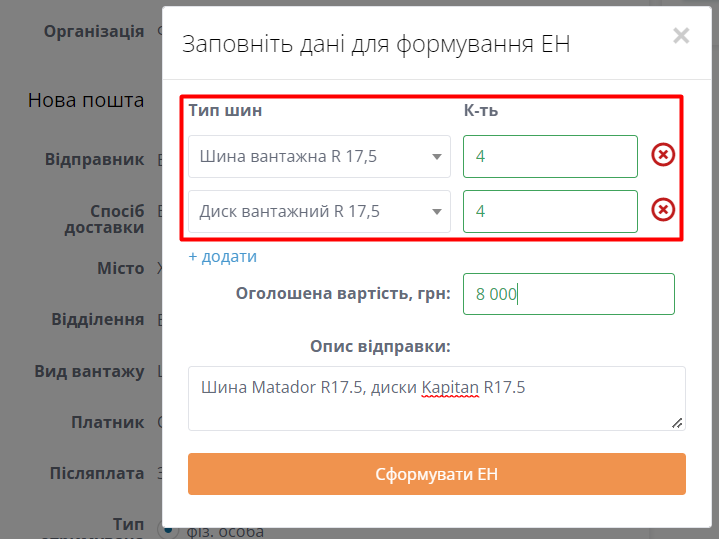Click the К-ть column header
The image size is (719, 539).
(481, 110)
